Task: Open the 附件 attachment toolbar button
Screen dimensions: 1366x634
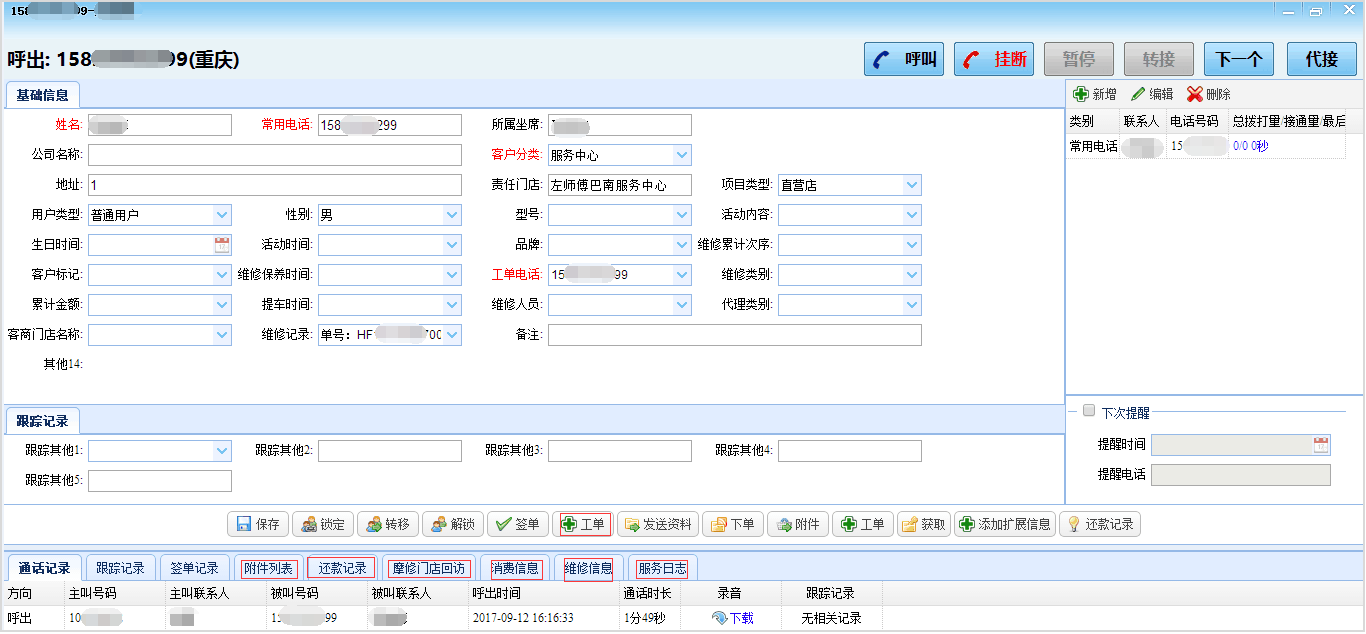Action: (798, 524)
